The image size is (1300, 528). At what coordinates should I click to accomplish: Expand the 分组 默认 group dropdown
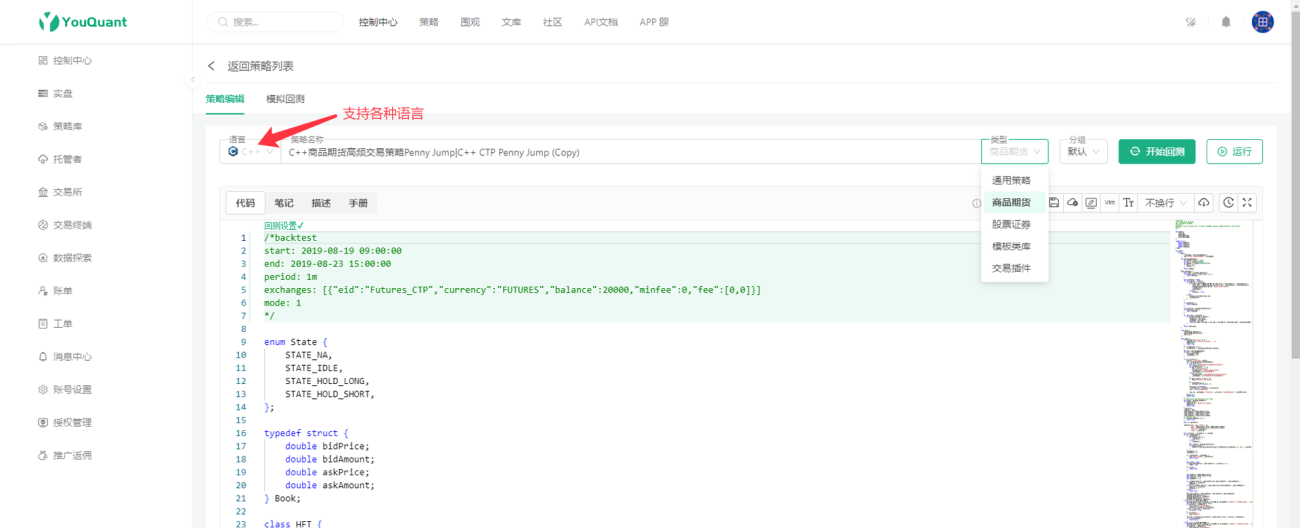(x=1084, y=152)
